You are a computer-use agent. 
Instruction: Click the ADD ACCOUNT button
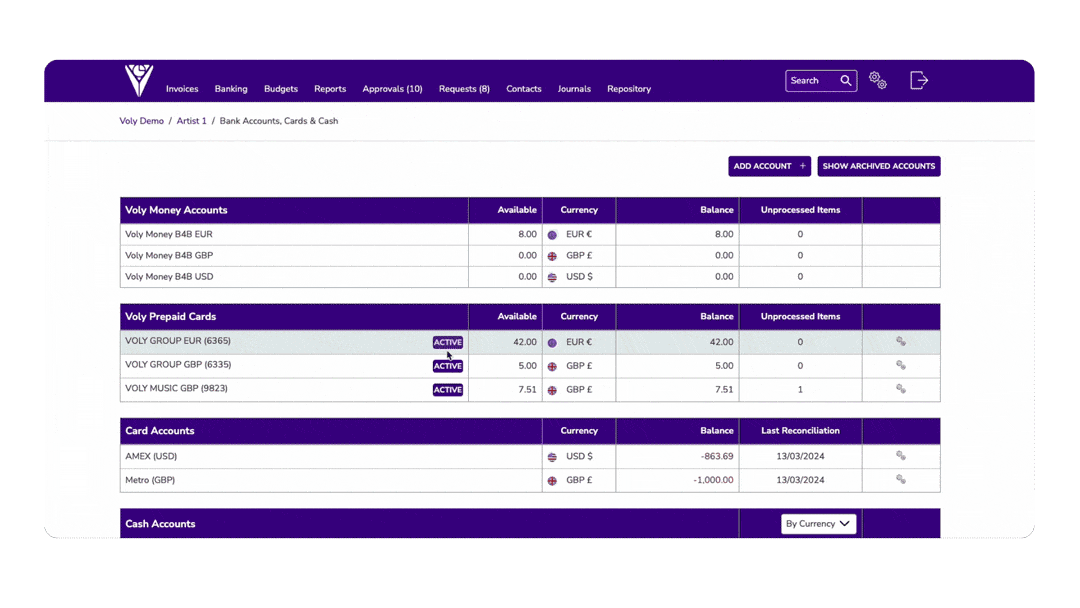tap(769, 166)
